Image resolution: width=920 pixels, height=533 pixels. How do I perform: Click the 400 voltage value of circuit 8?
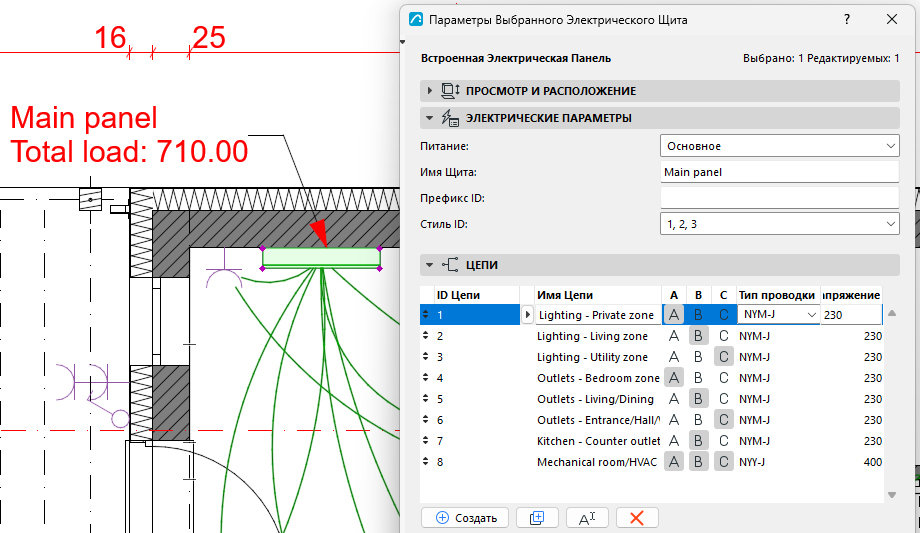(872, 462)
